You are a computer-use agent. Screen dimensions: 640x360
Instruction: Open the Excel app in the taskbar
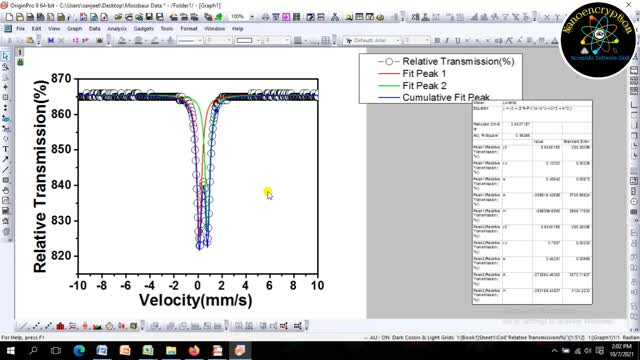pos(148,350)
